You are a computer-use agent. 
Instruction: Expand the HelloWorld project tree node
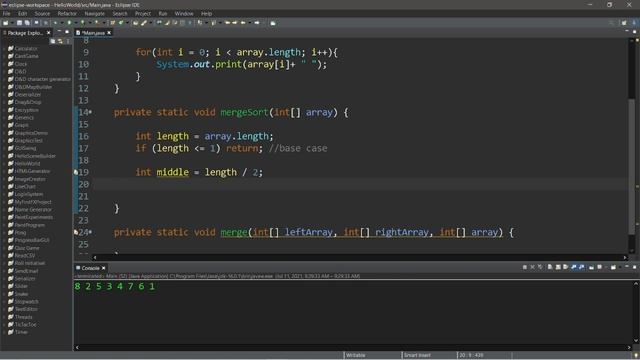click(x=4, y=164)
